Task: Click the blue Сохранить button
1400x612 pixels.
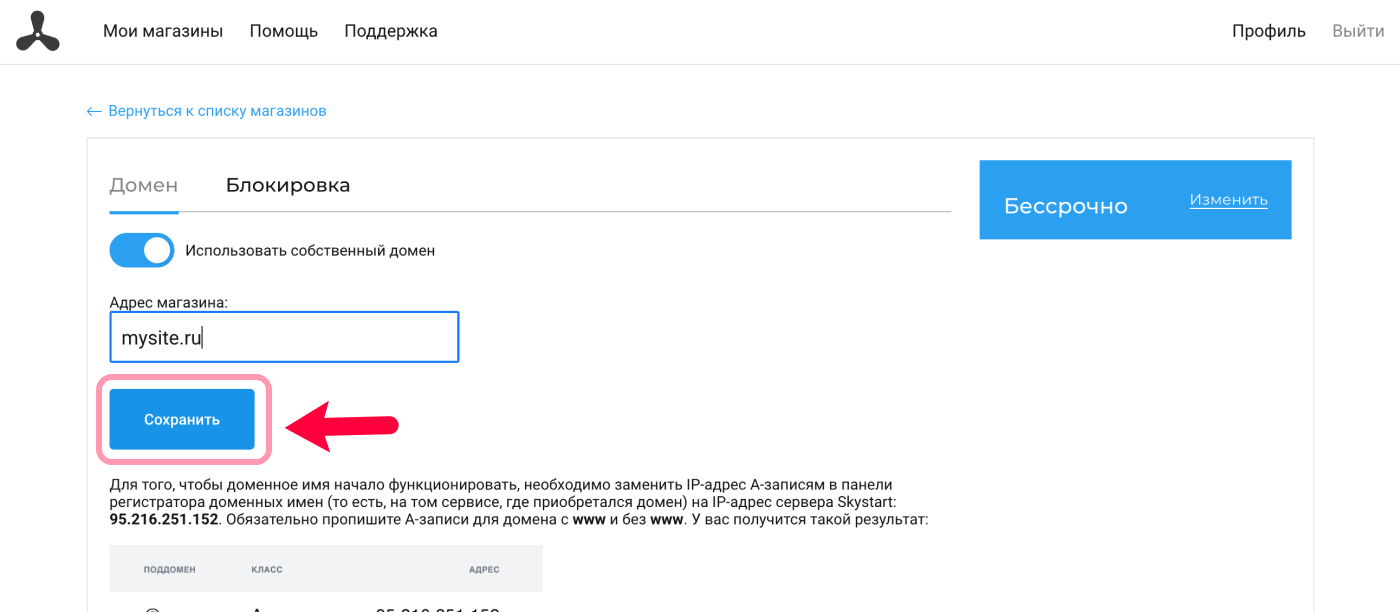Action: coord(182,420)
